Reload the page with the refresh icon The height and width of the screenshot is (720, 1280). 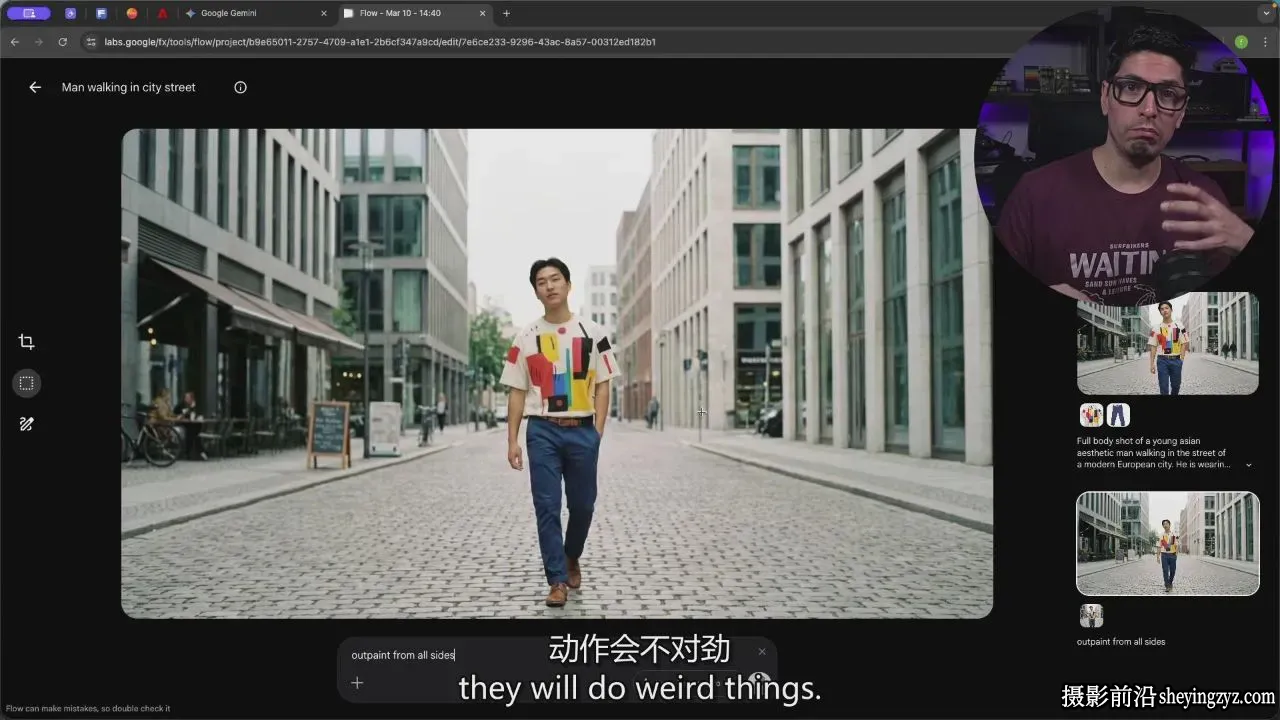[x=62, y=42]
